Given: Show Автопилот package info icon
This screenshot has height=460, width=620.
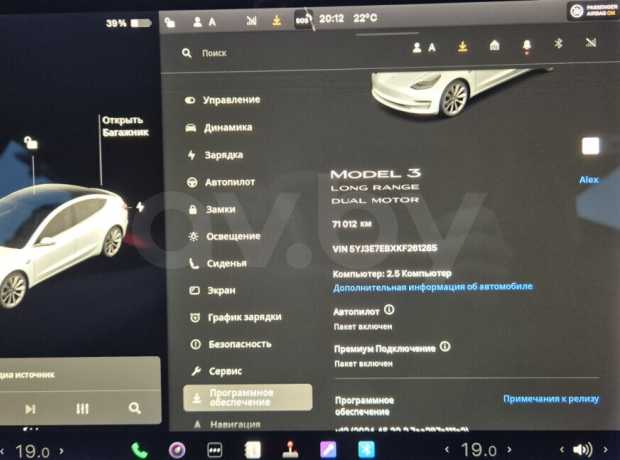Looking at the screenshot, I should (x=389, y=310).
